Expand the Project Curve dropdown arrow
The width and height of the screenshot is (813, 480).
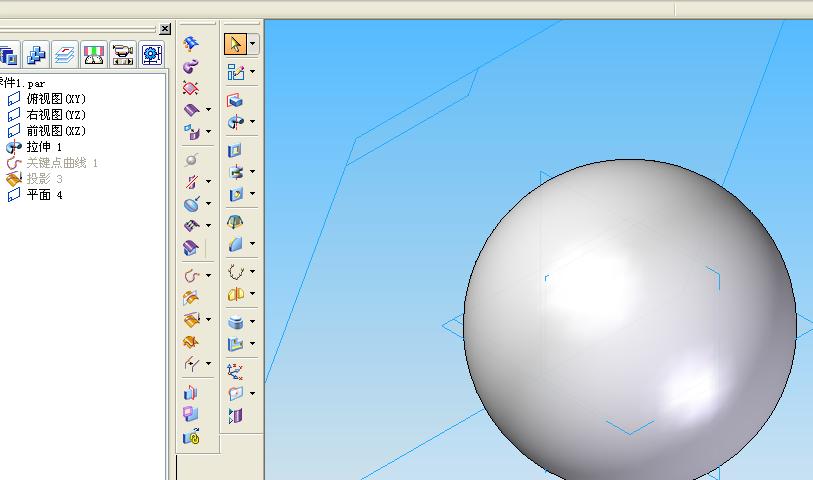208,319
